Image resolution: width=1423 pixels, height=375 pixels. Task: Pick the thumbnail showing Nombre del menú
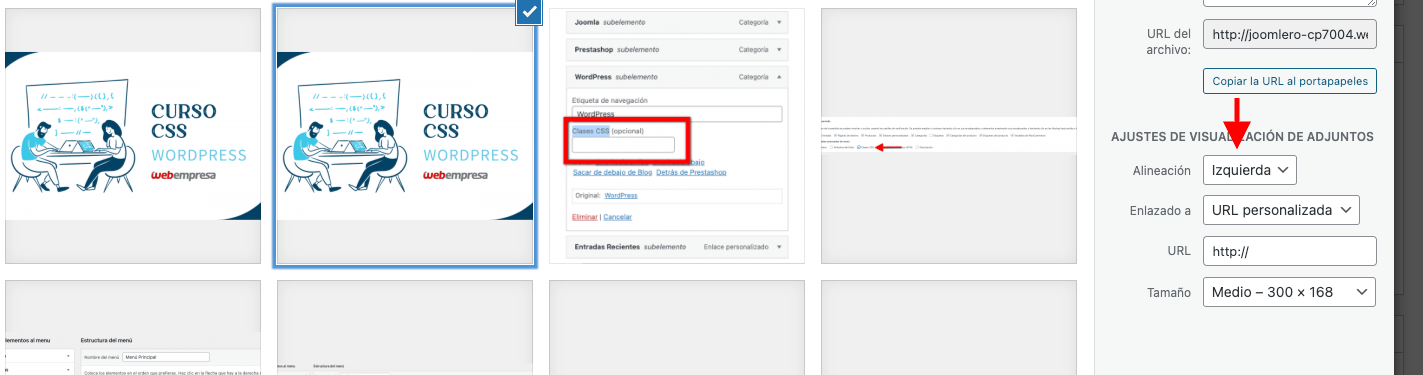point(133,328)
